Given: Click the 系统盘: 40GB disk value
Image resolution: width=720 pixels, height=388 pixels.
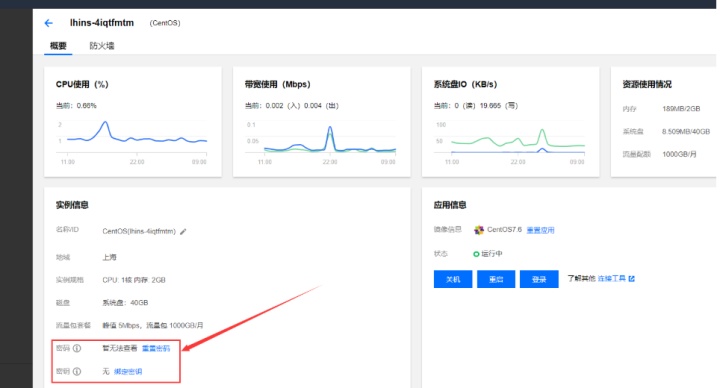Looking at the screenshot, I should tap(125, 303).
